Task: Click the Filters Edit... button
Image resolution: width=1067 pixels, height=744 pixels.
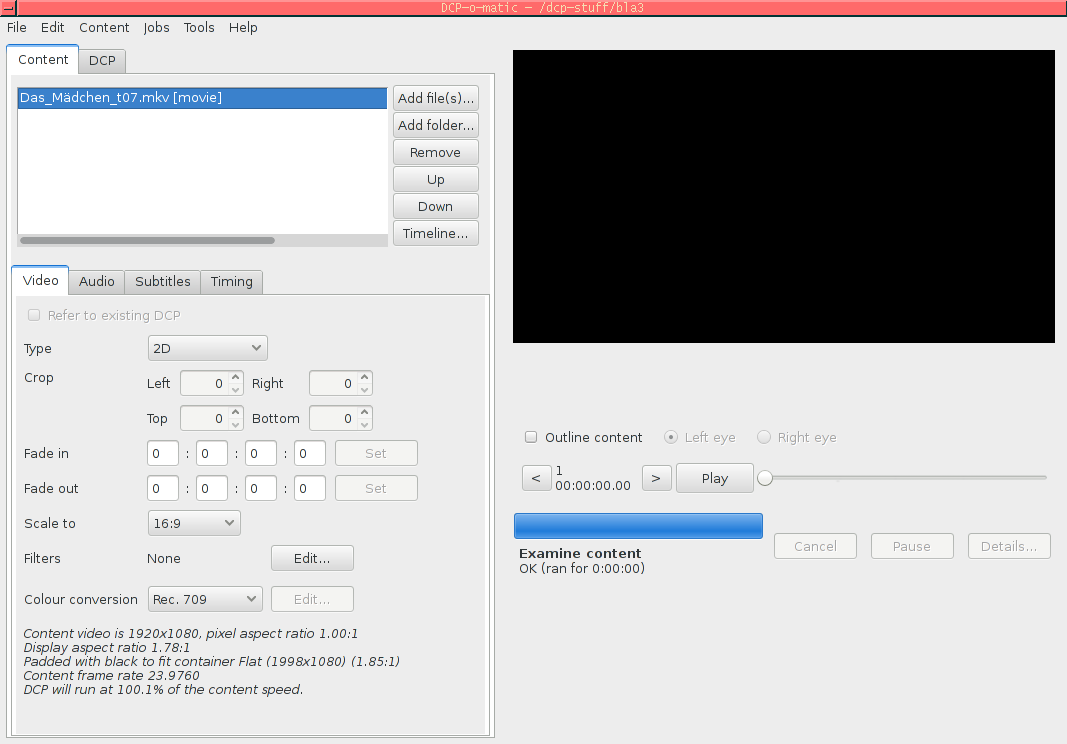Action: click(x=312, y=558)
